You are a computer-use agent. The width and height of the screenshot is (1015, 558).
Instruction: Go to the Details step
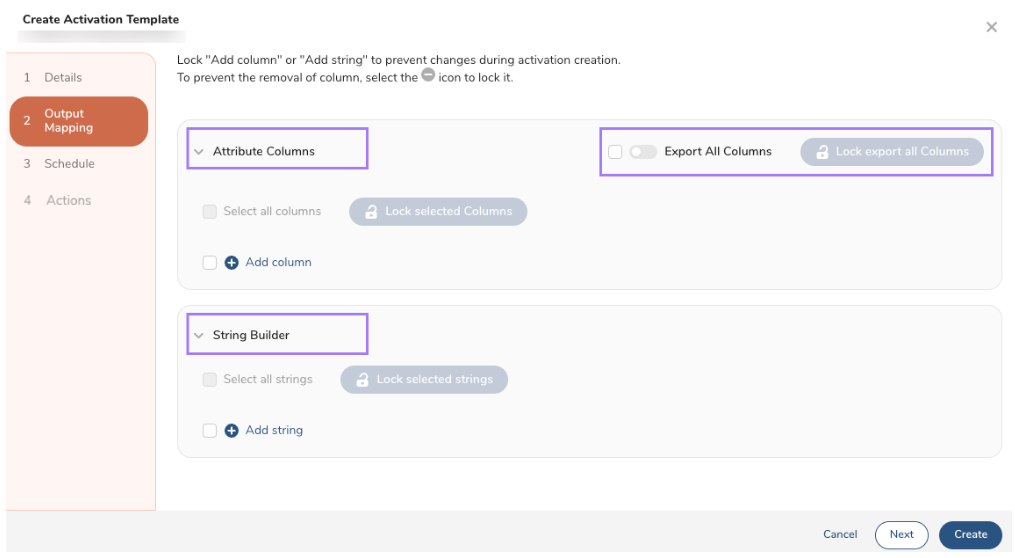pyautogui.click(x=62, y=77)
